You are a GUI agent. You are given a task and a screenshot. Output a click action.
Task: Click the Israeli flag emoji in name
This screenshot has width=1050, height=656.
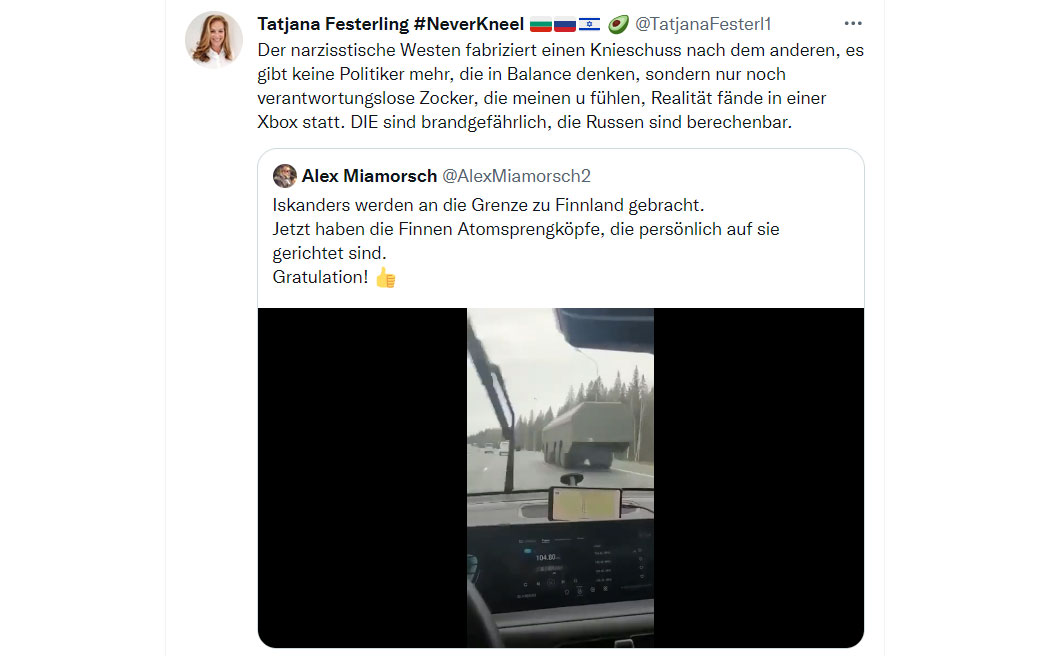pyautogui.click(x=589, y=25)
